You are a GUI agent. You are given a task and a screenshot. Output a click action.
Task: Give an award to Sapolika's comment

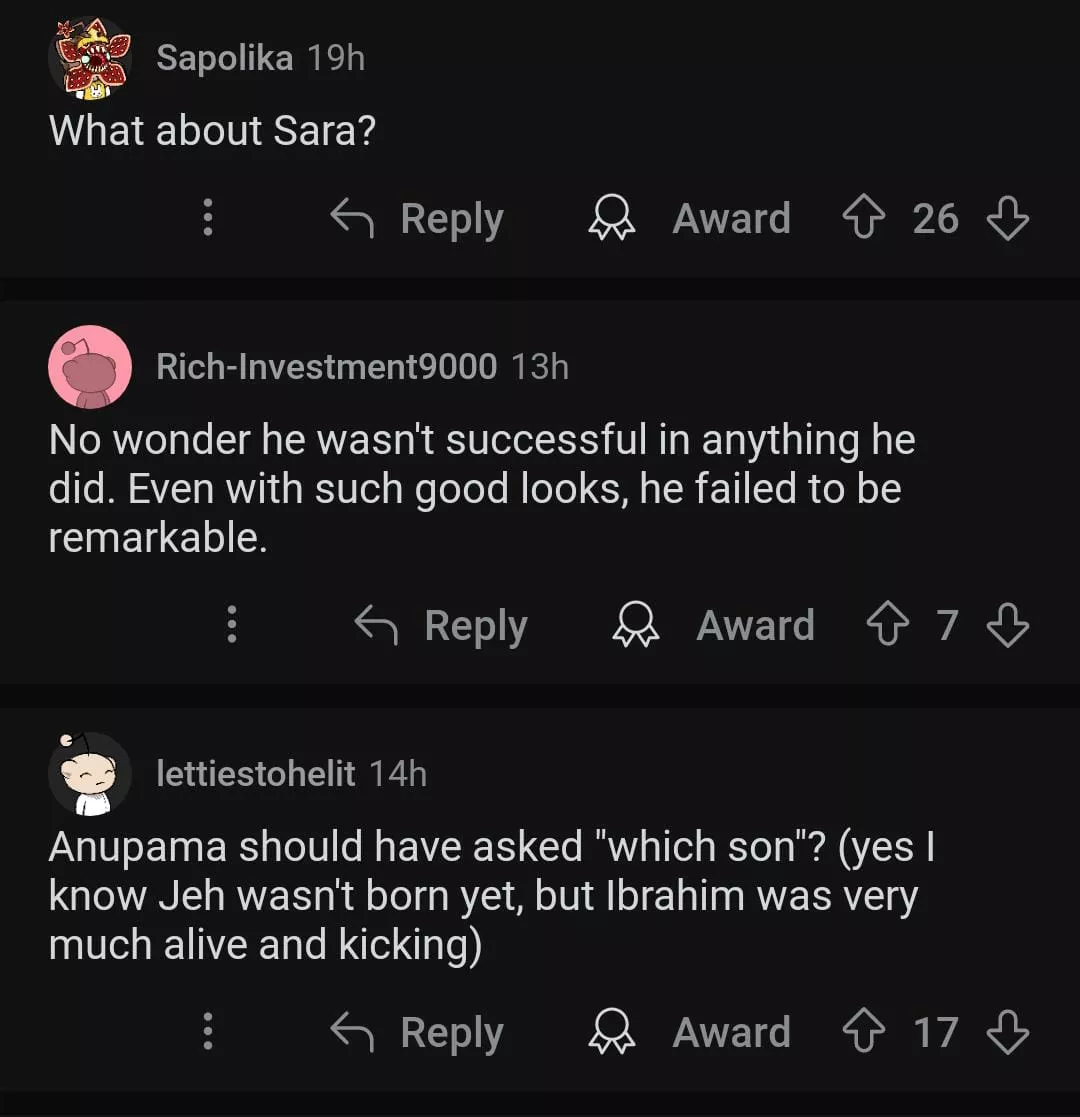tap(690, 218)
